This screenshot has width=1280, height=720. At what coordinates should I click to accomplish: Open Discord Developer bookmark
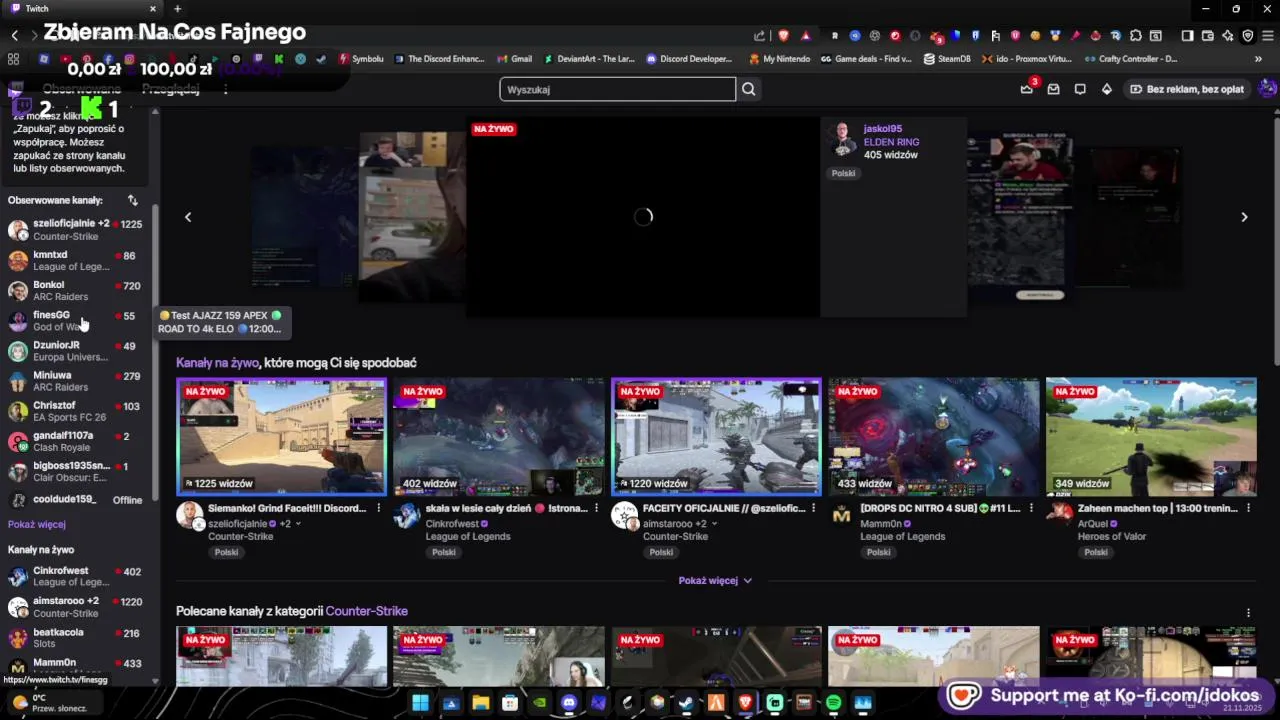tap(690, 59)
